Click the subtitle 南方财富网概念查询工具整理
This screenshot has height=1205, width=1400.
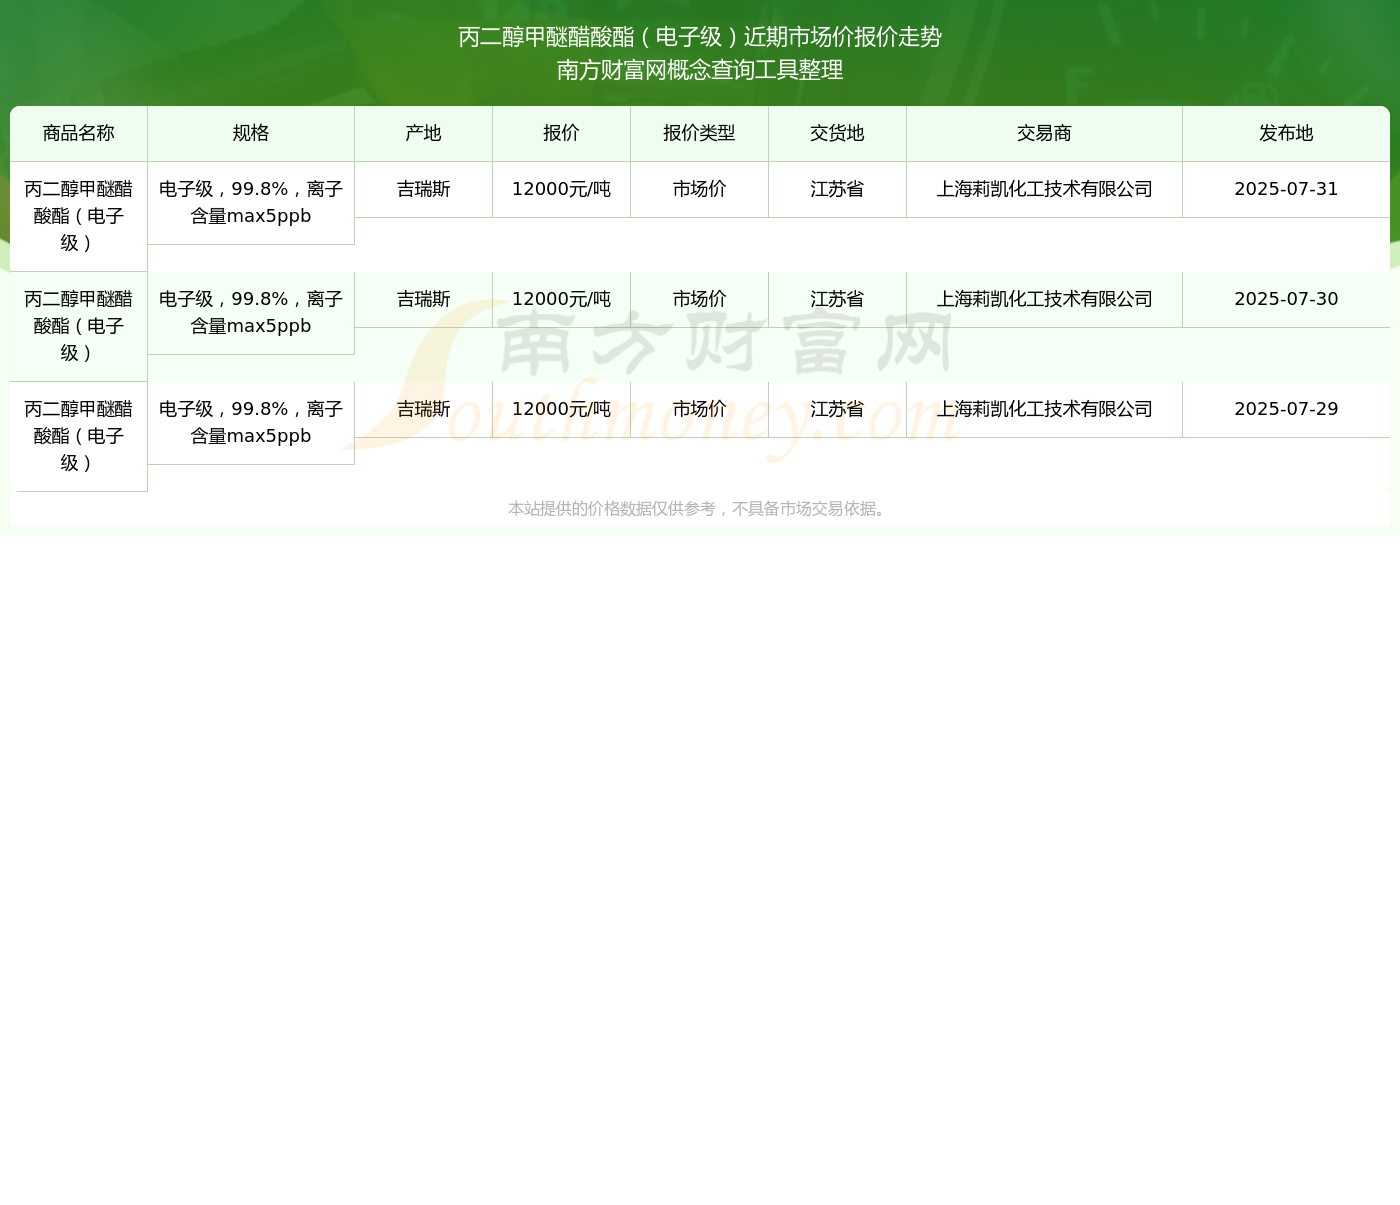tap(700, 70)
